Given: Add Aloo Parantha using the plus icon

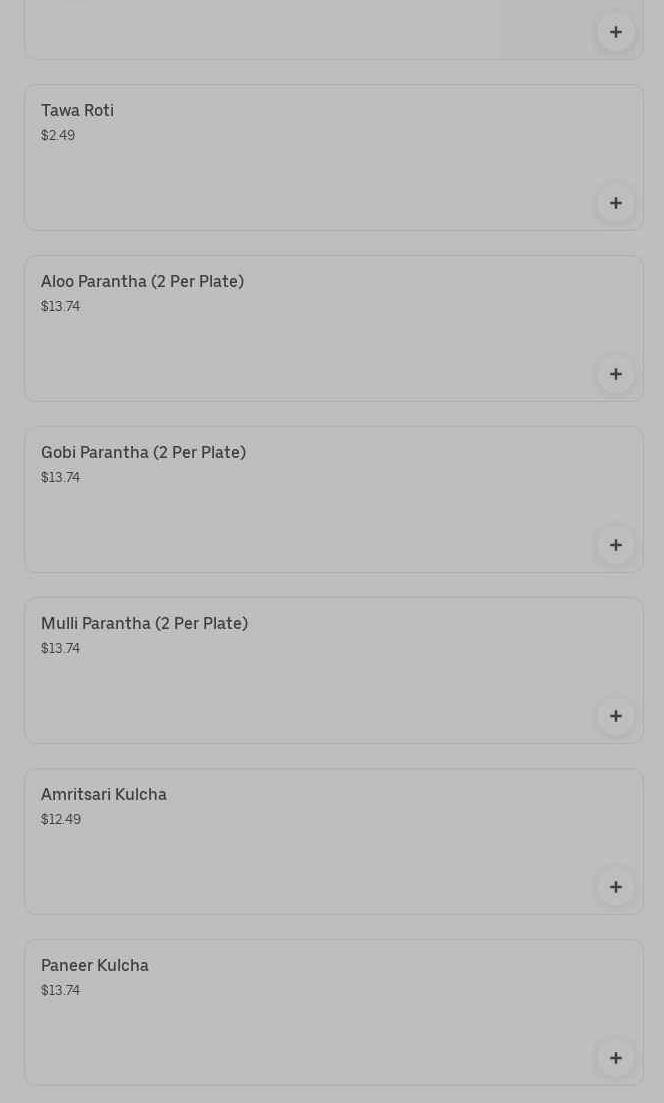Looking at the screenshot, I should tap(615, 374).
